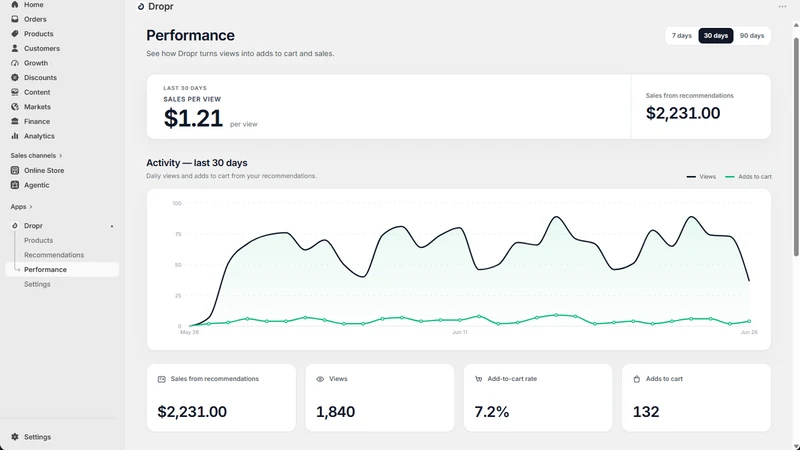Image resolution: width=800 pixels, height=450 pixels.
Task: Select the 7 days range
Action: tap(682, 36)
